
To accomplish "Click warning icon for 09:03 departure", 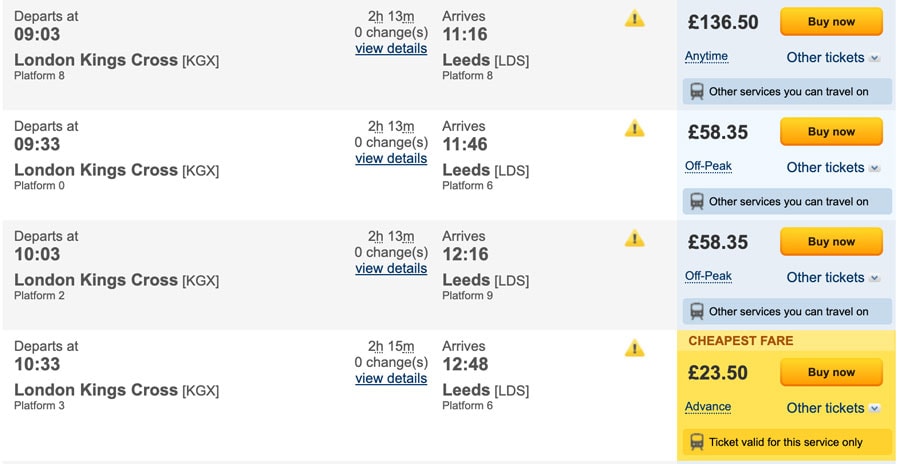I will (x=634, y=18).
